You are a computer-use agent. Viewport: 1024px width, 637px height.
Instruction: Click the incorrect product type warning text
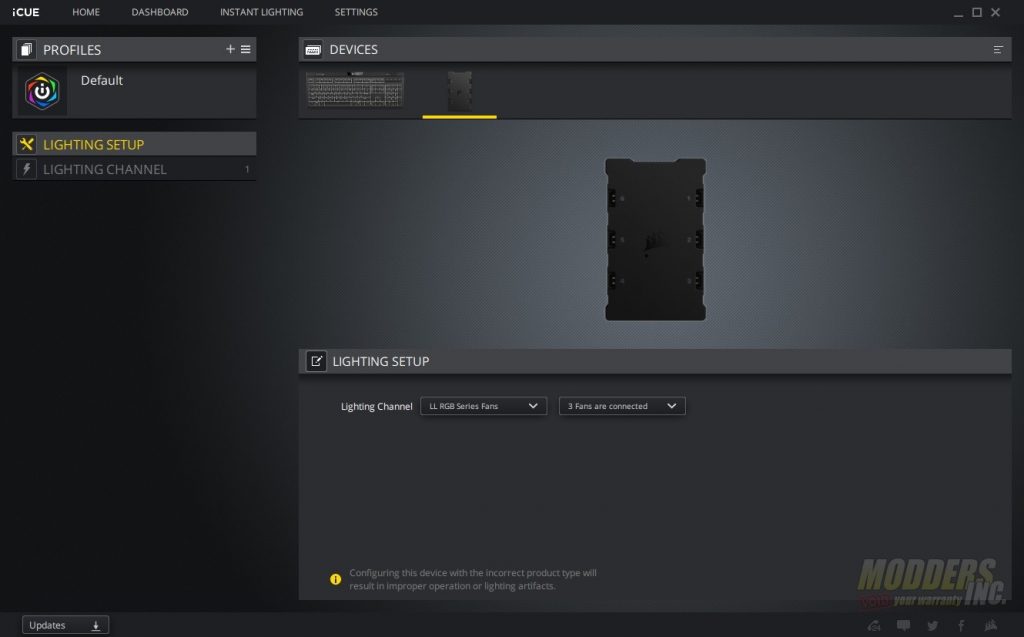tap(473, 580)
